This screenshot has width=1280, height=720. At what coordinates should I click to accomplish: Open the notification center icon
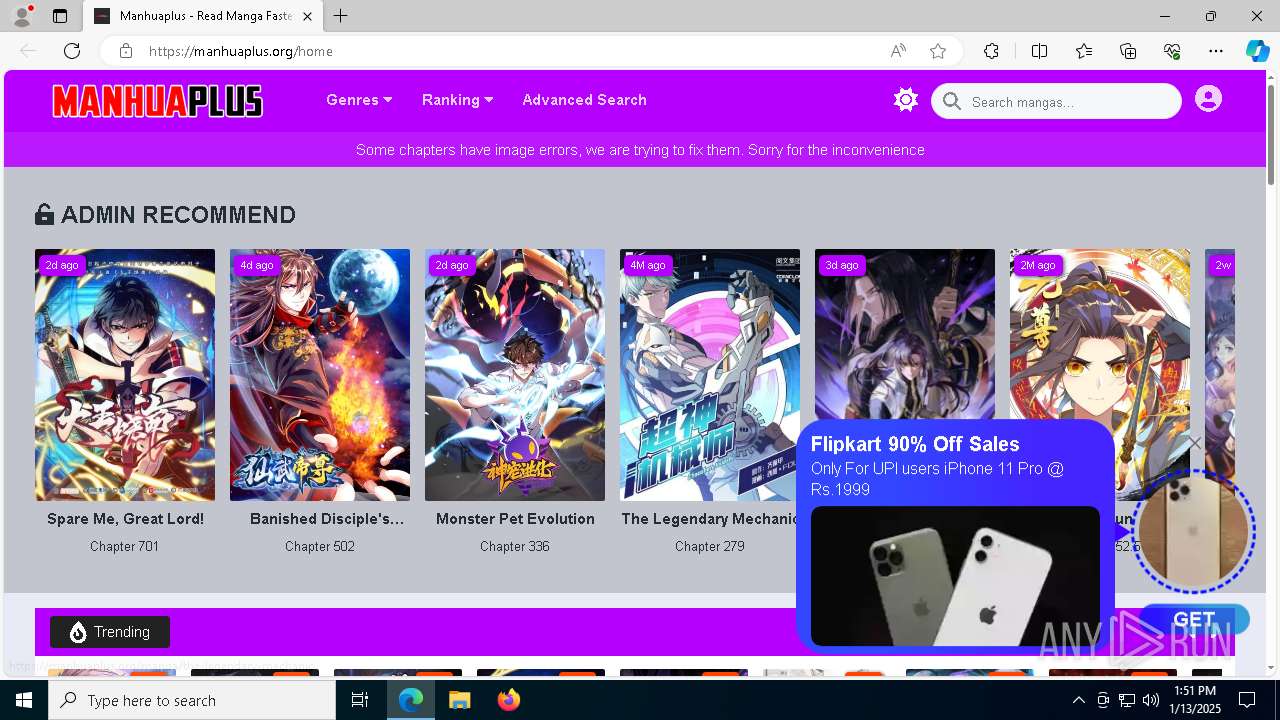[x=1247, y=700]
